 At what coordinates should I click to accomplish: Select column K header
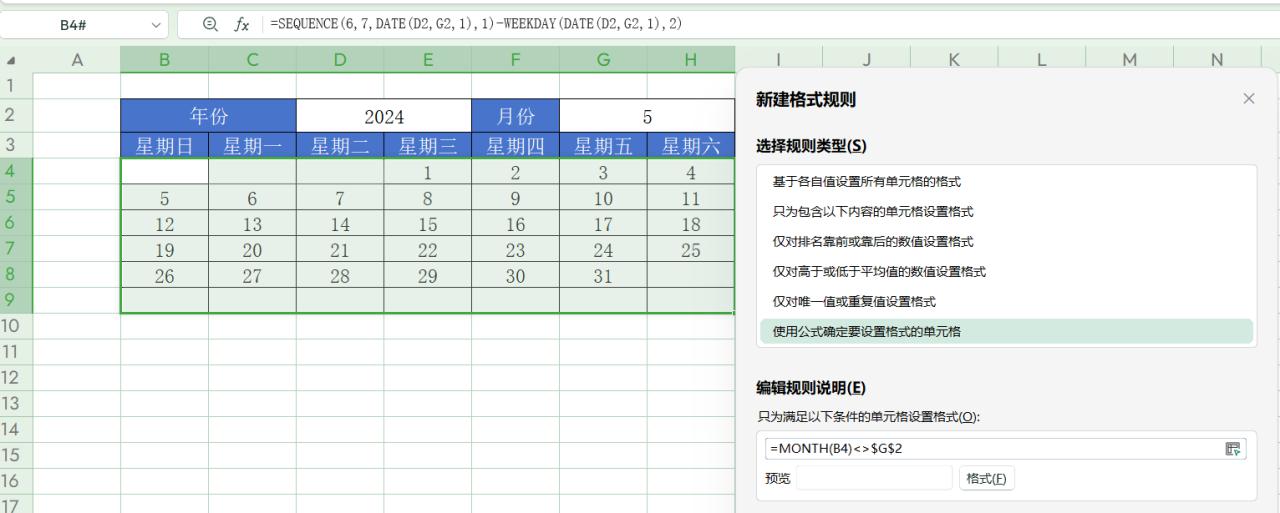[x=953, y=60]
